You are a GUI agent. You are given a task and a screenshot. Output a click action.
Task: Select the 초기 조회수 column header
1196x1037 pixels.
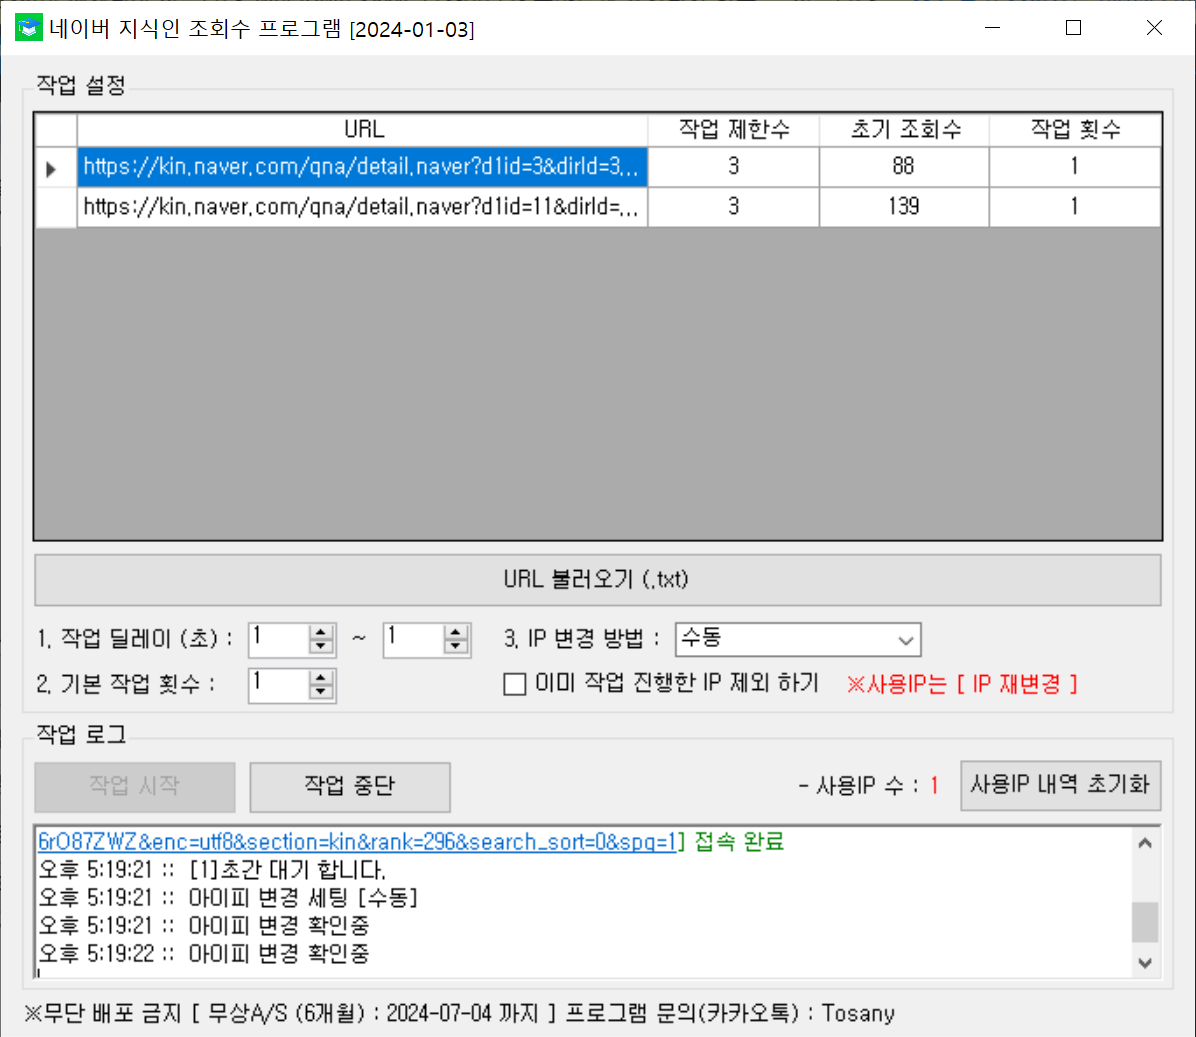point(905,130)
